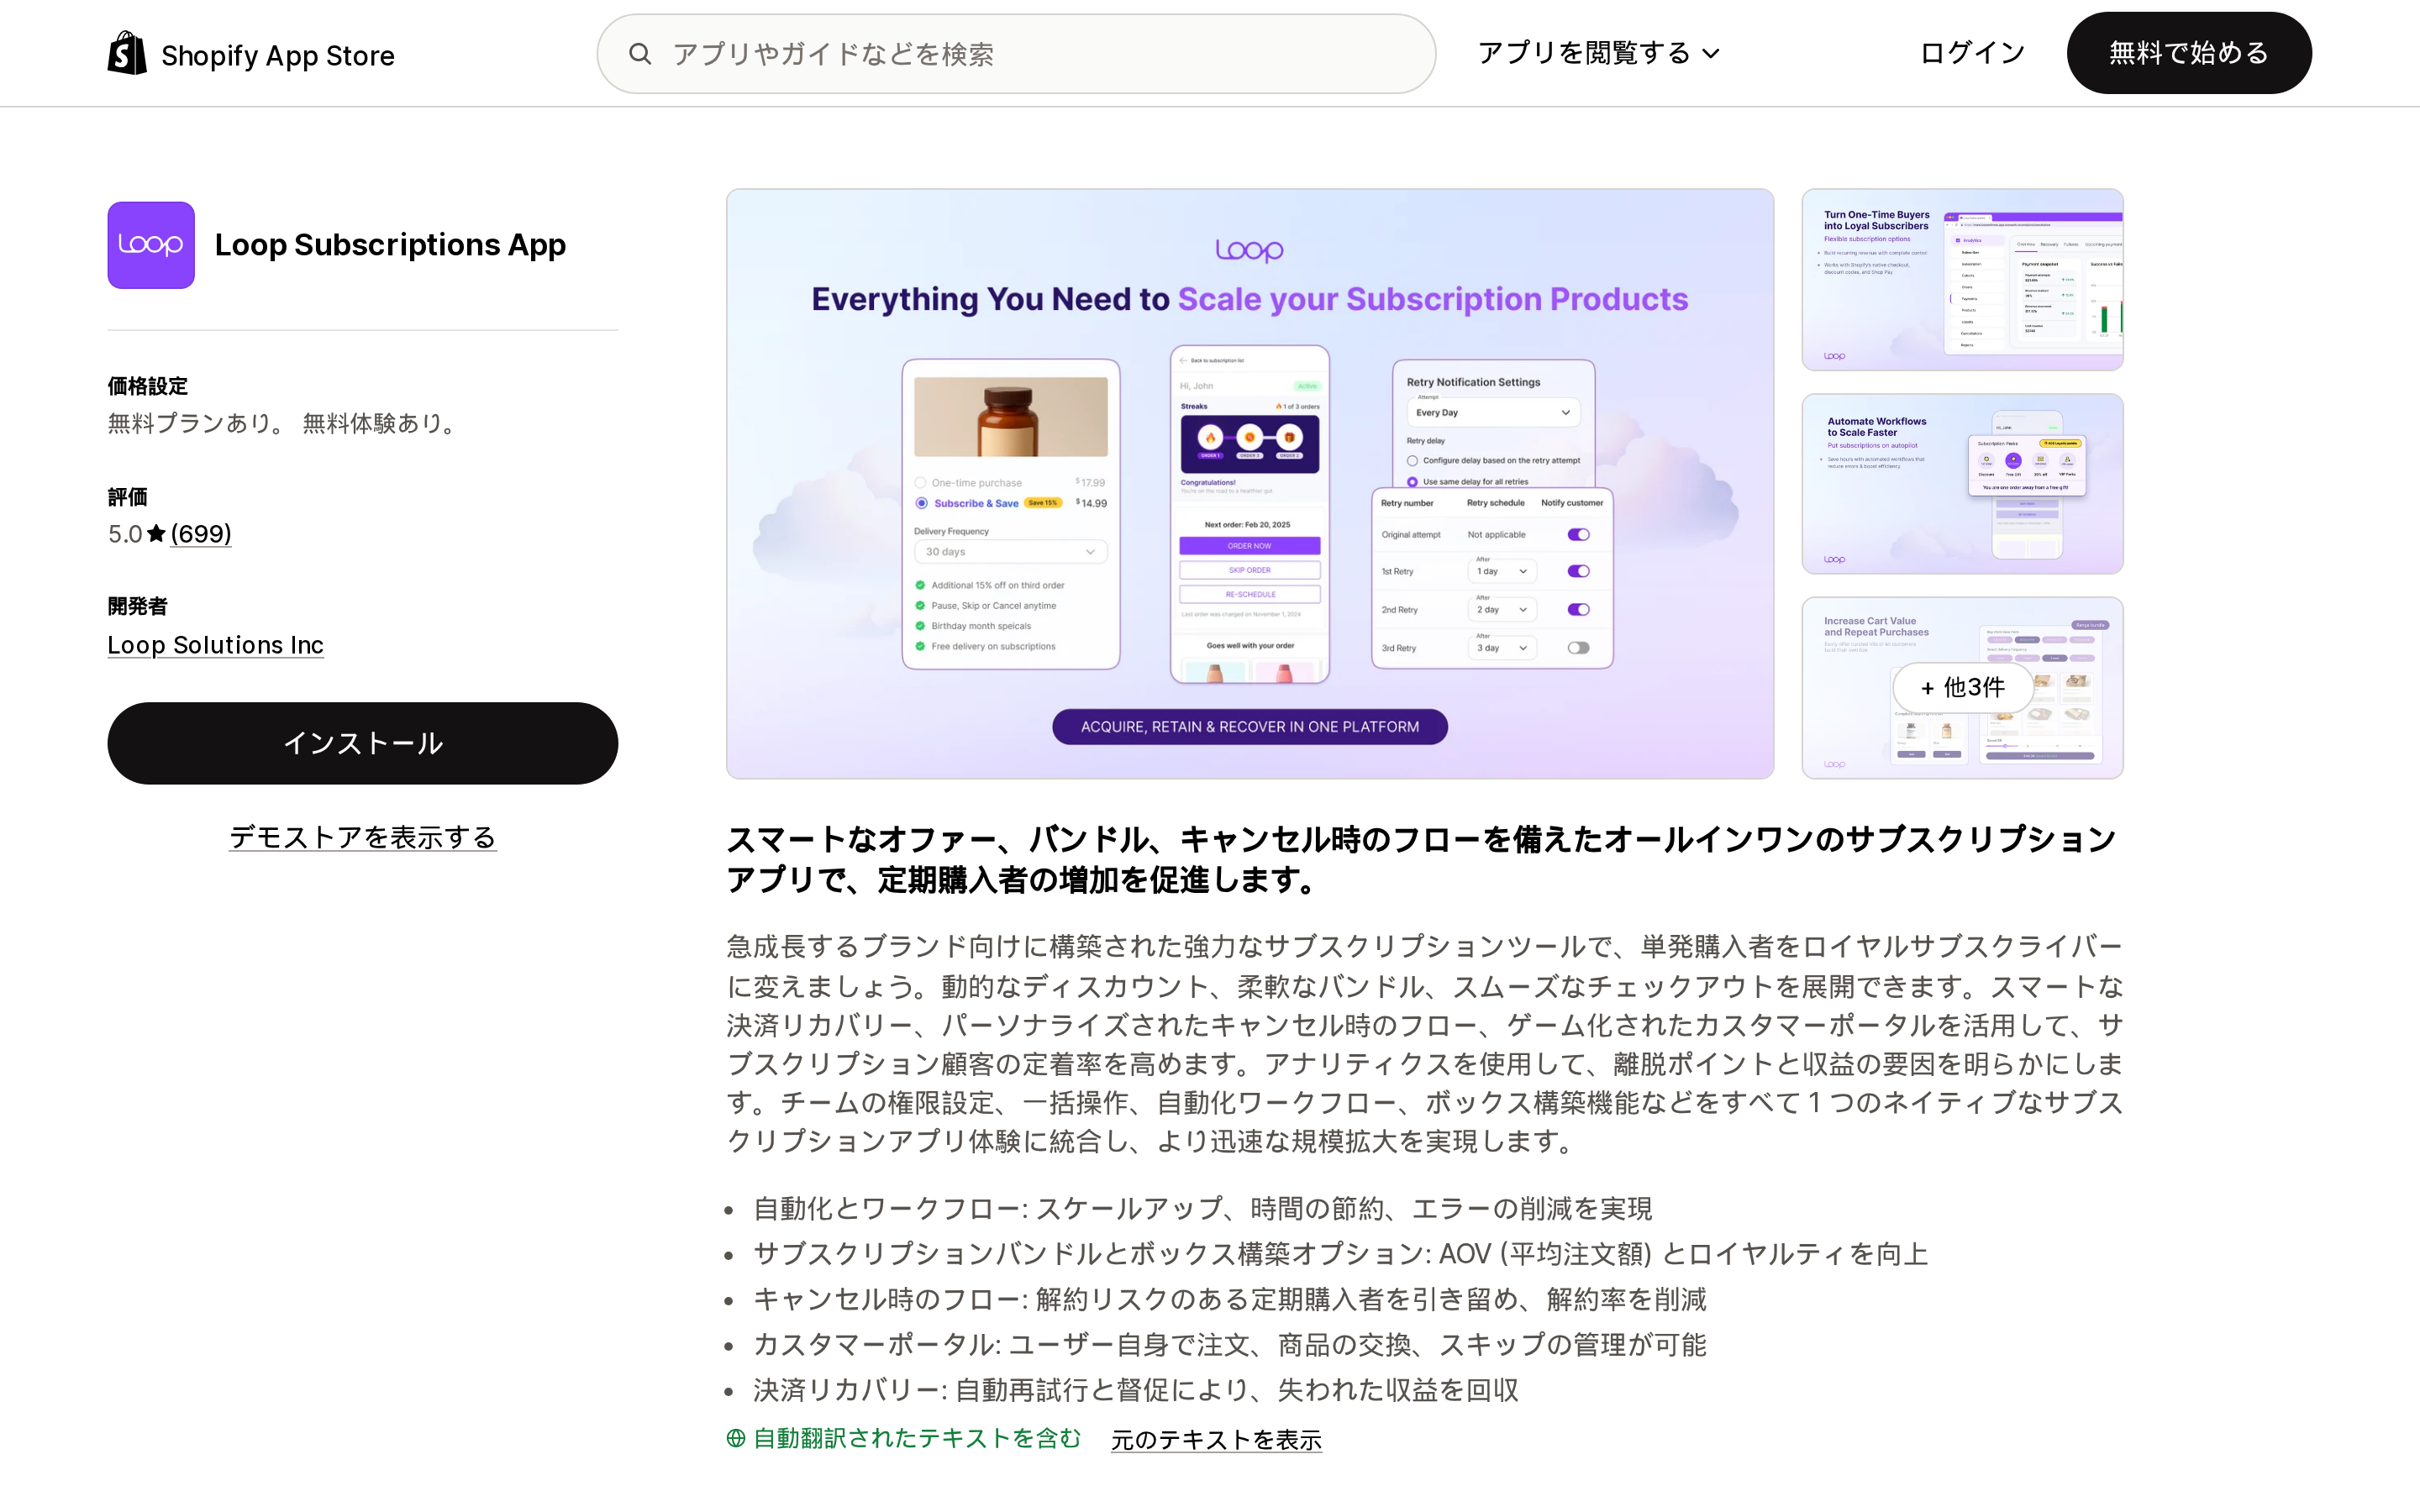Open the デモストアを表示する link
The height and width of the screenshot is (1512, 2420).
click(x=363, y=837)
